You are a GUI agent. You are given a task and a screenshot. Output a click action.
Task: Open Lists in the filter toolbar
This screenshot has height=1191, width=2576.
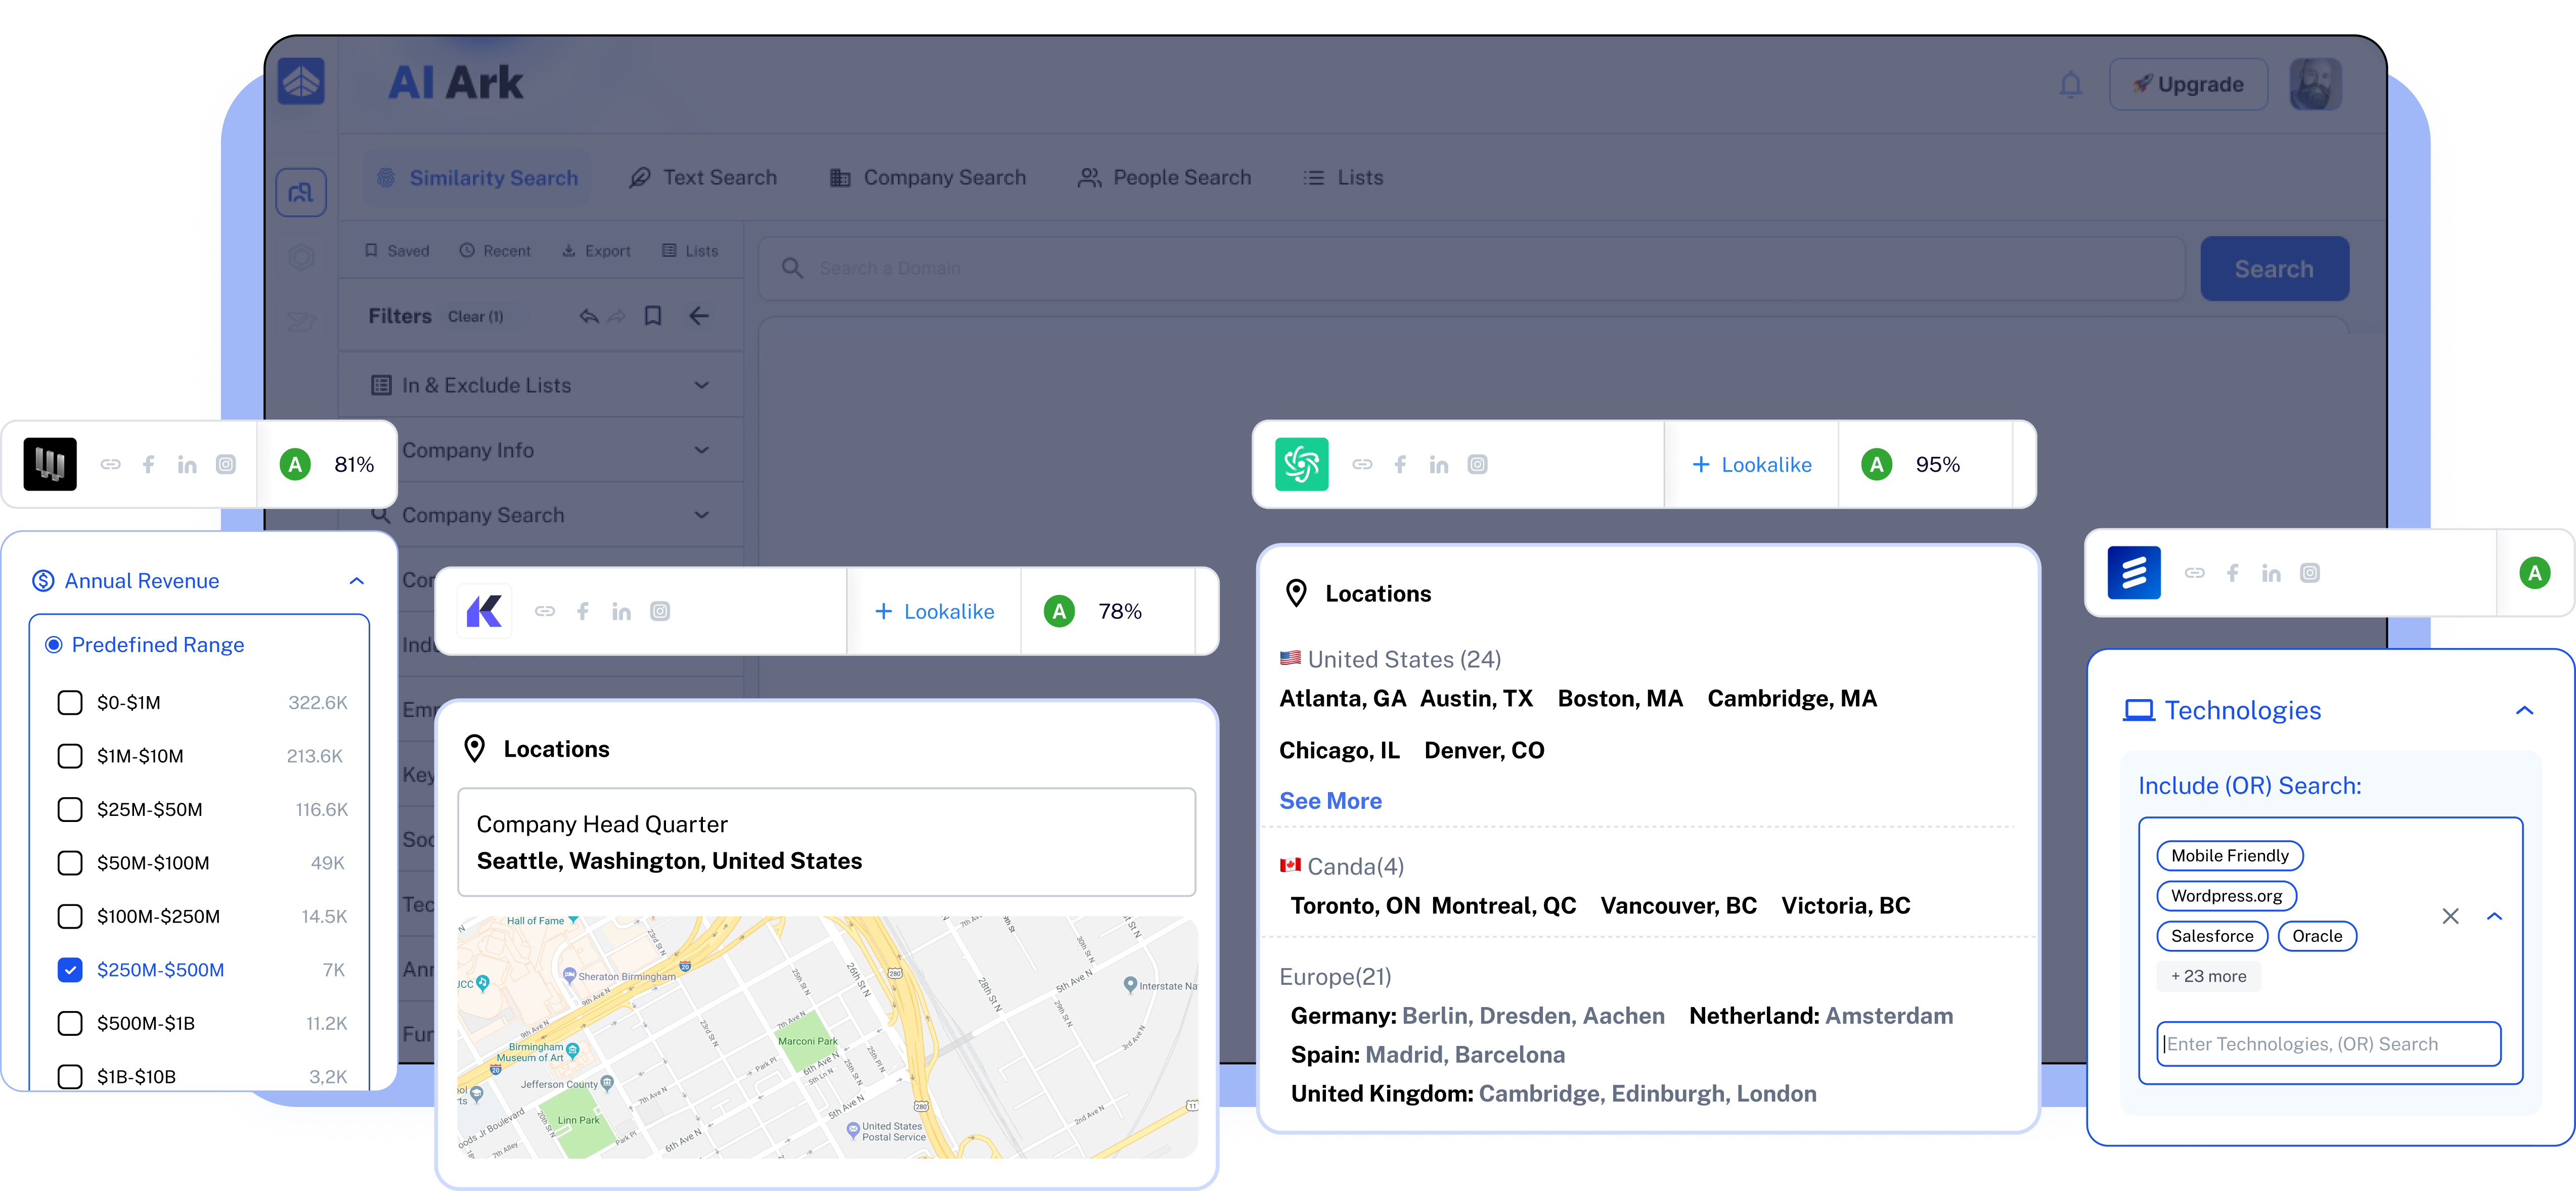[x=690, y=251]
